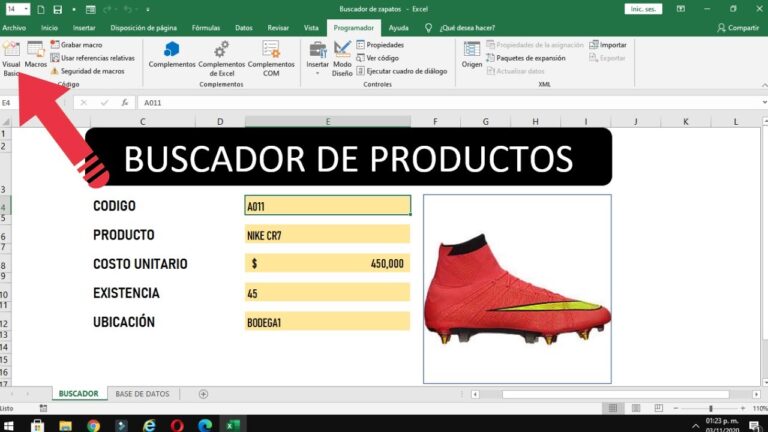Viewport: 768px width, 432px height.
Task: Switch to the BASE DE DATOS sheet
Action: 143,394
